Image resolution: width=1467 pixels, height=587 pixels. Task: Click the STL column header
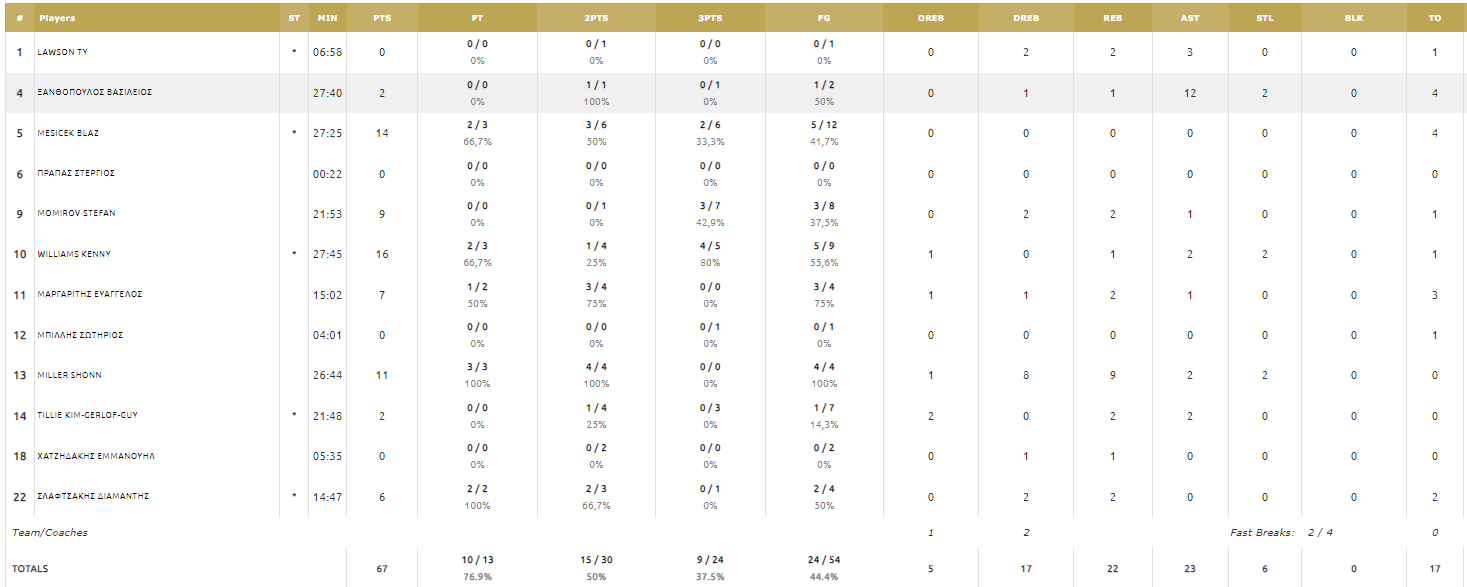point(1265,18)
